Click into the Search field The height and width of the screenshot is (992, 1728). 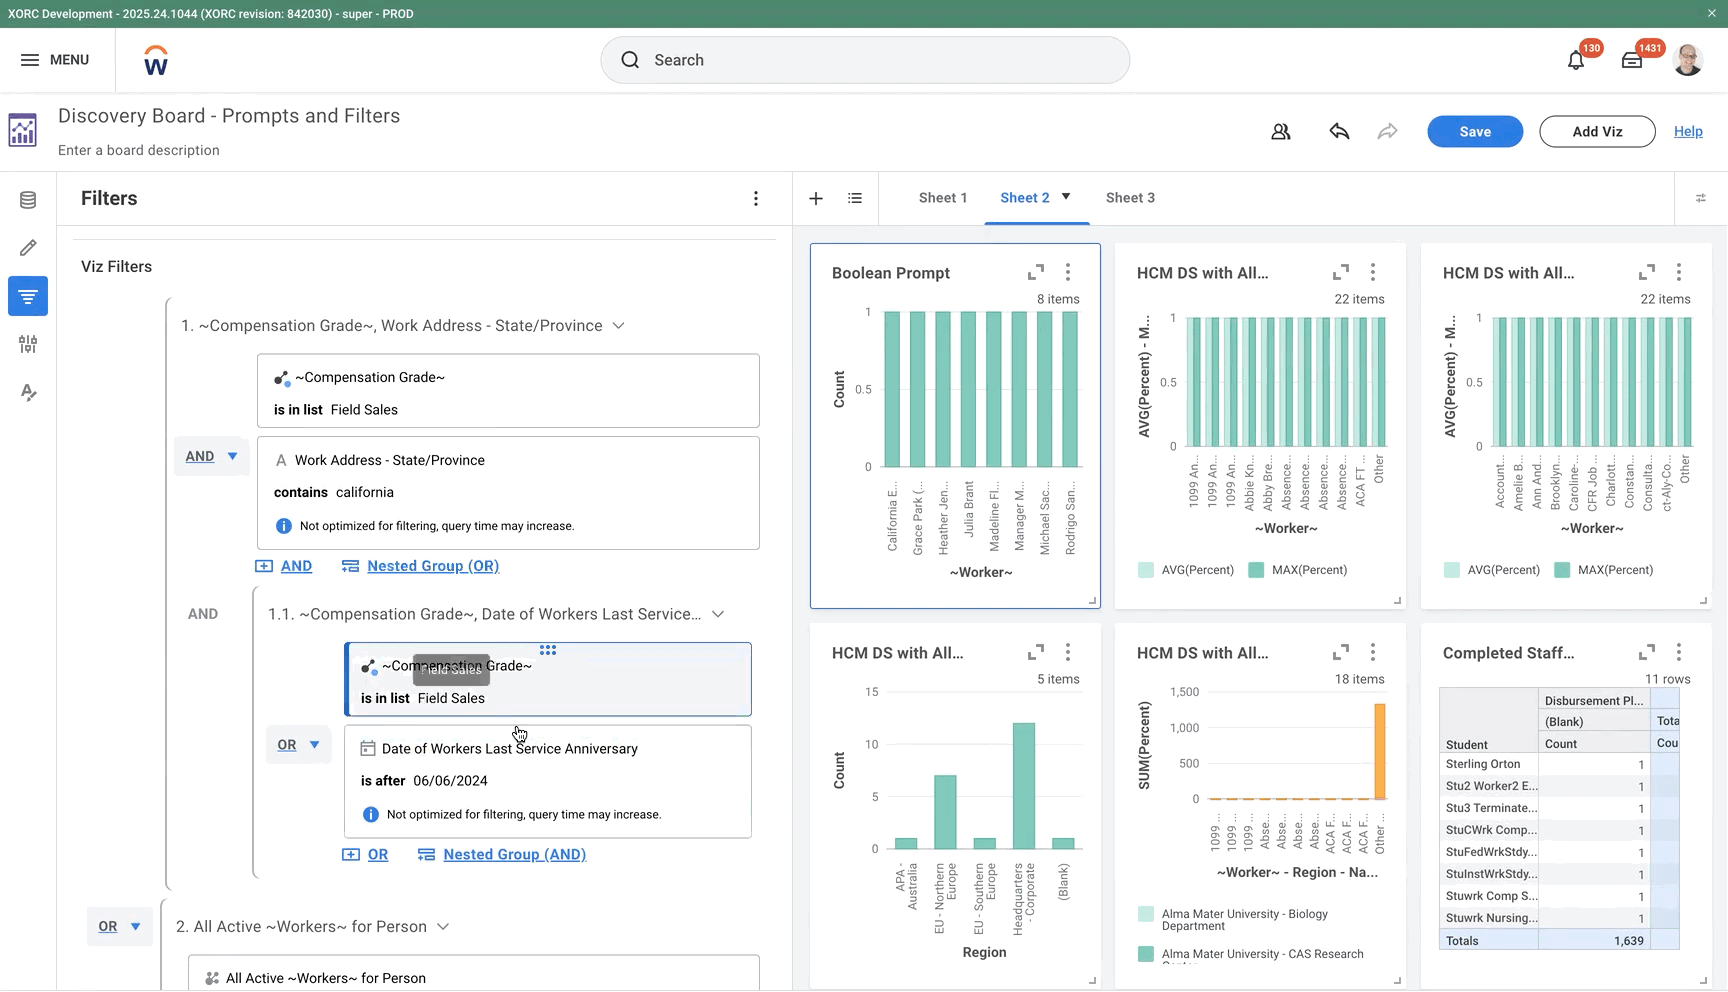pos(865,60)
